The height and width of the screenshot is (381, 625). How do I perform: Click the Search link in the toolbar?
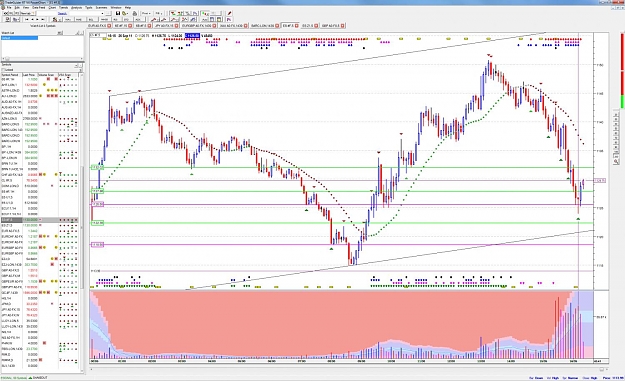pyautogui.click(x=62, y=14)
